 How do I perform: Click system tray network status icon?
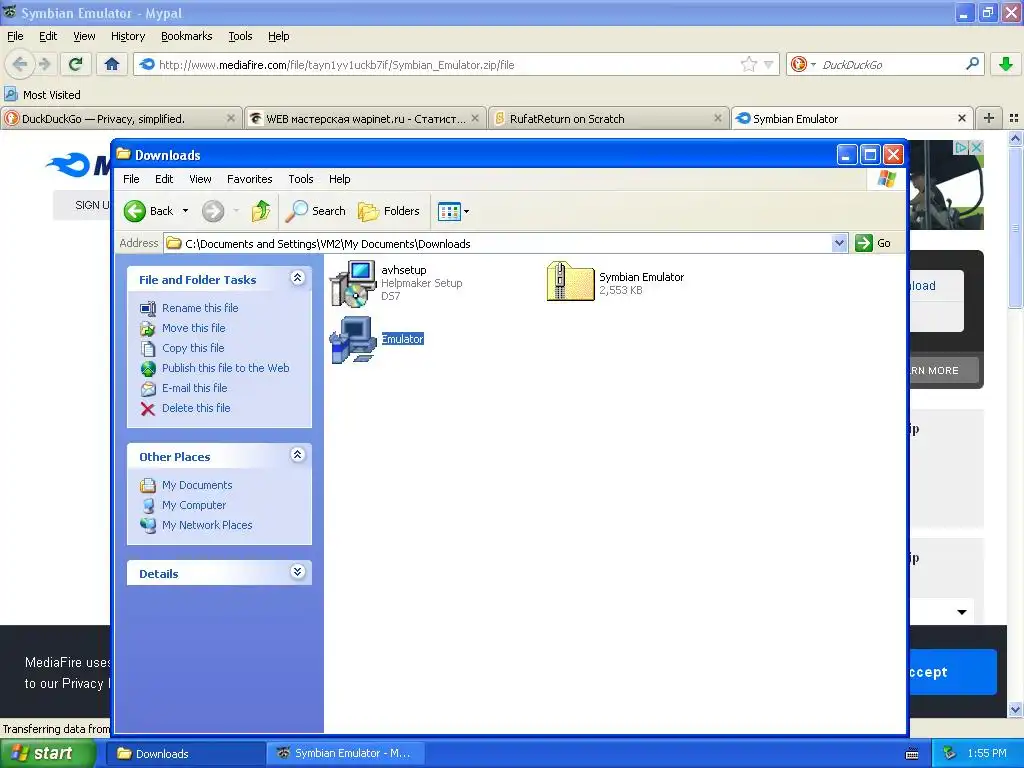(950, 754)
